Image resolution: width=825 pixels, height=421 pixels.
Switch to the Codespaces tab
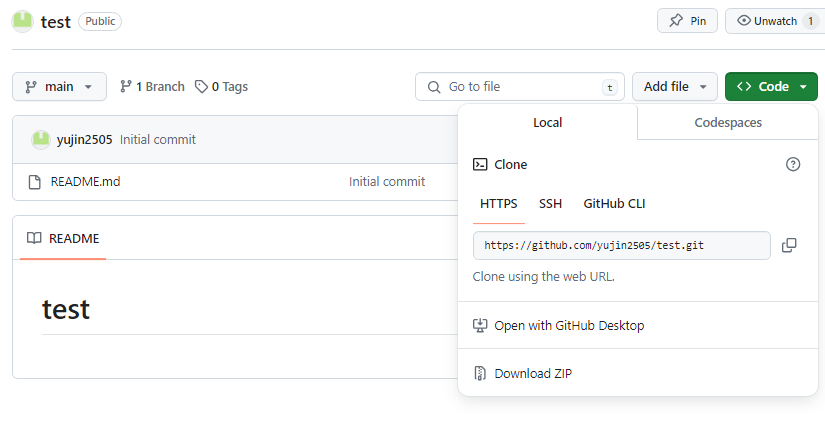[x=728, y=123]
